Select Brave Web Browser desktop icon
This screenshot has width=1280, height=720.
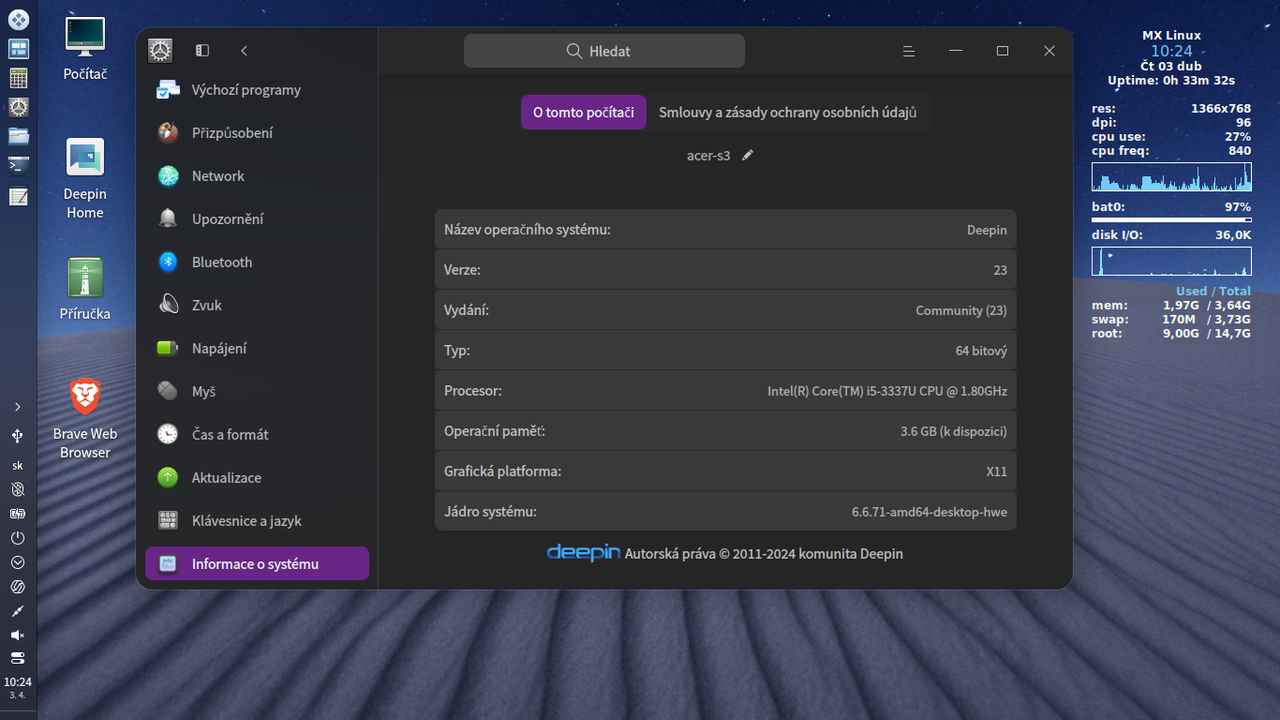[x=85, y=417]
